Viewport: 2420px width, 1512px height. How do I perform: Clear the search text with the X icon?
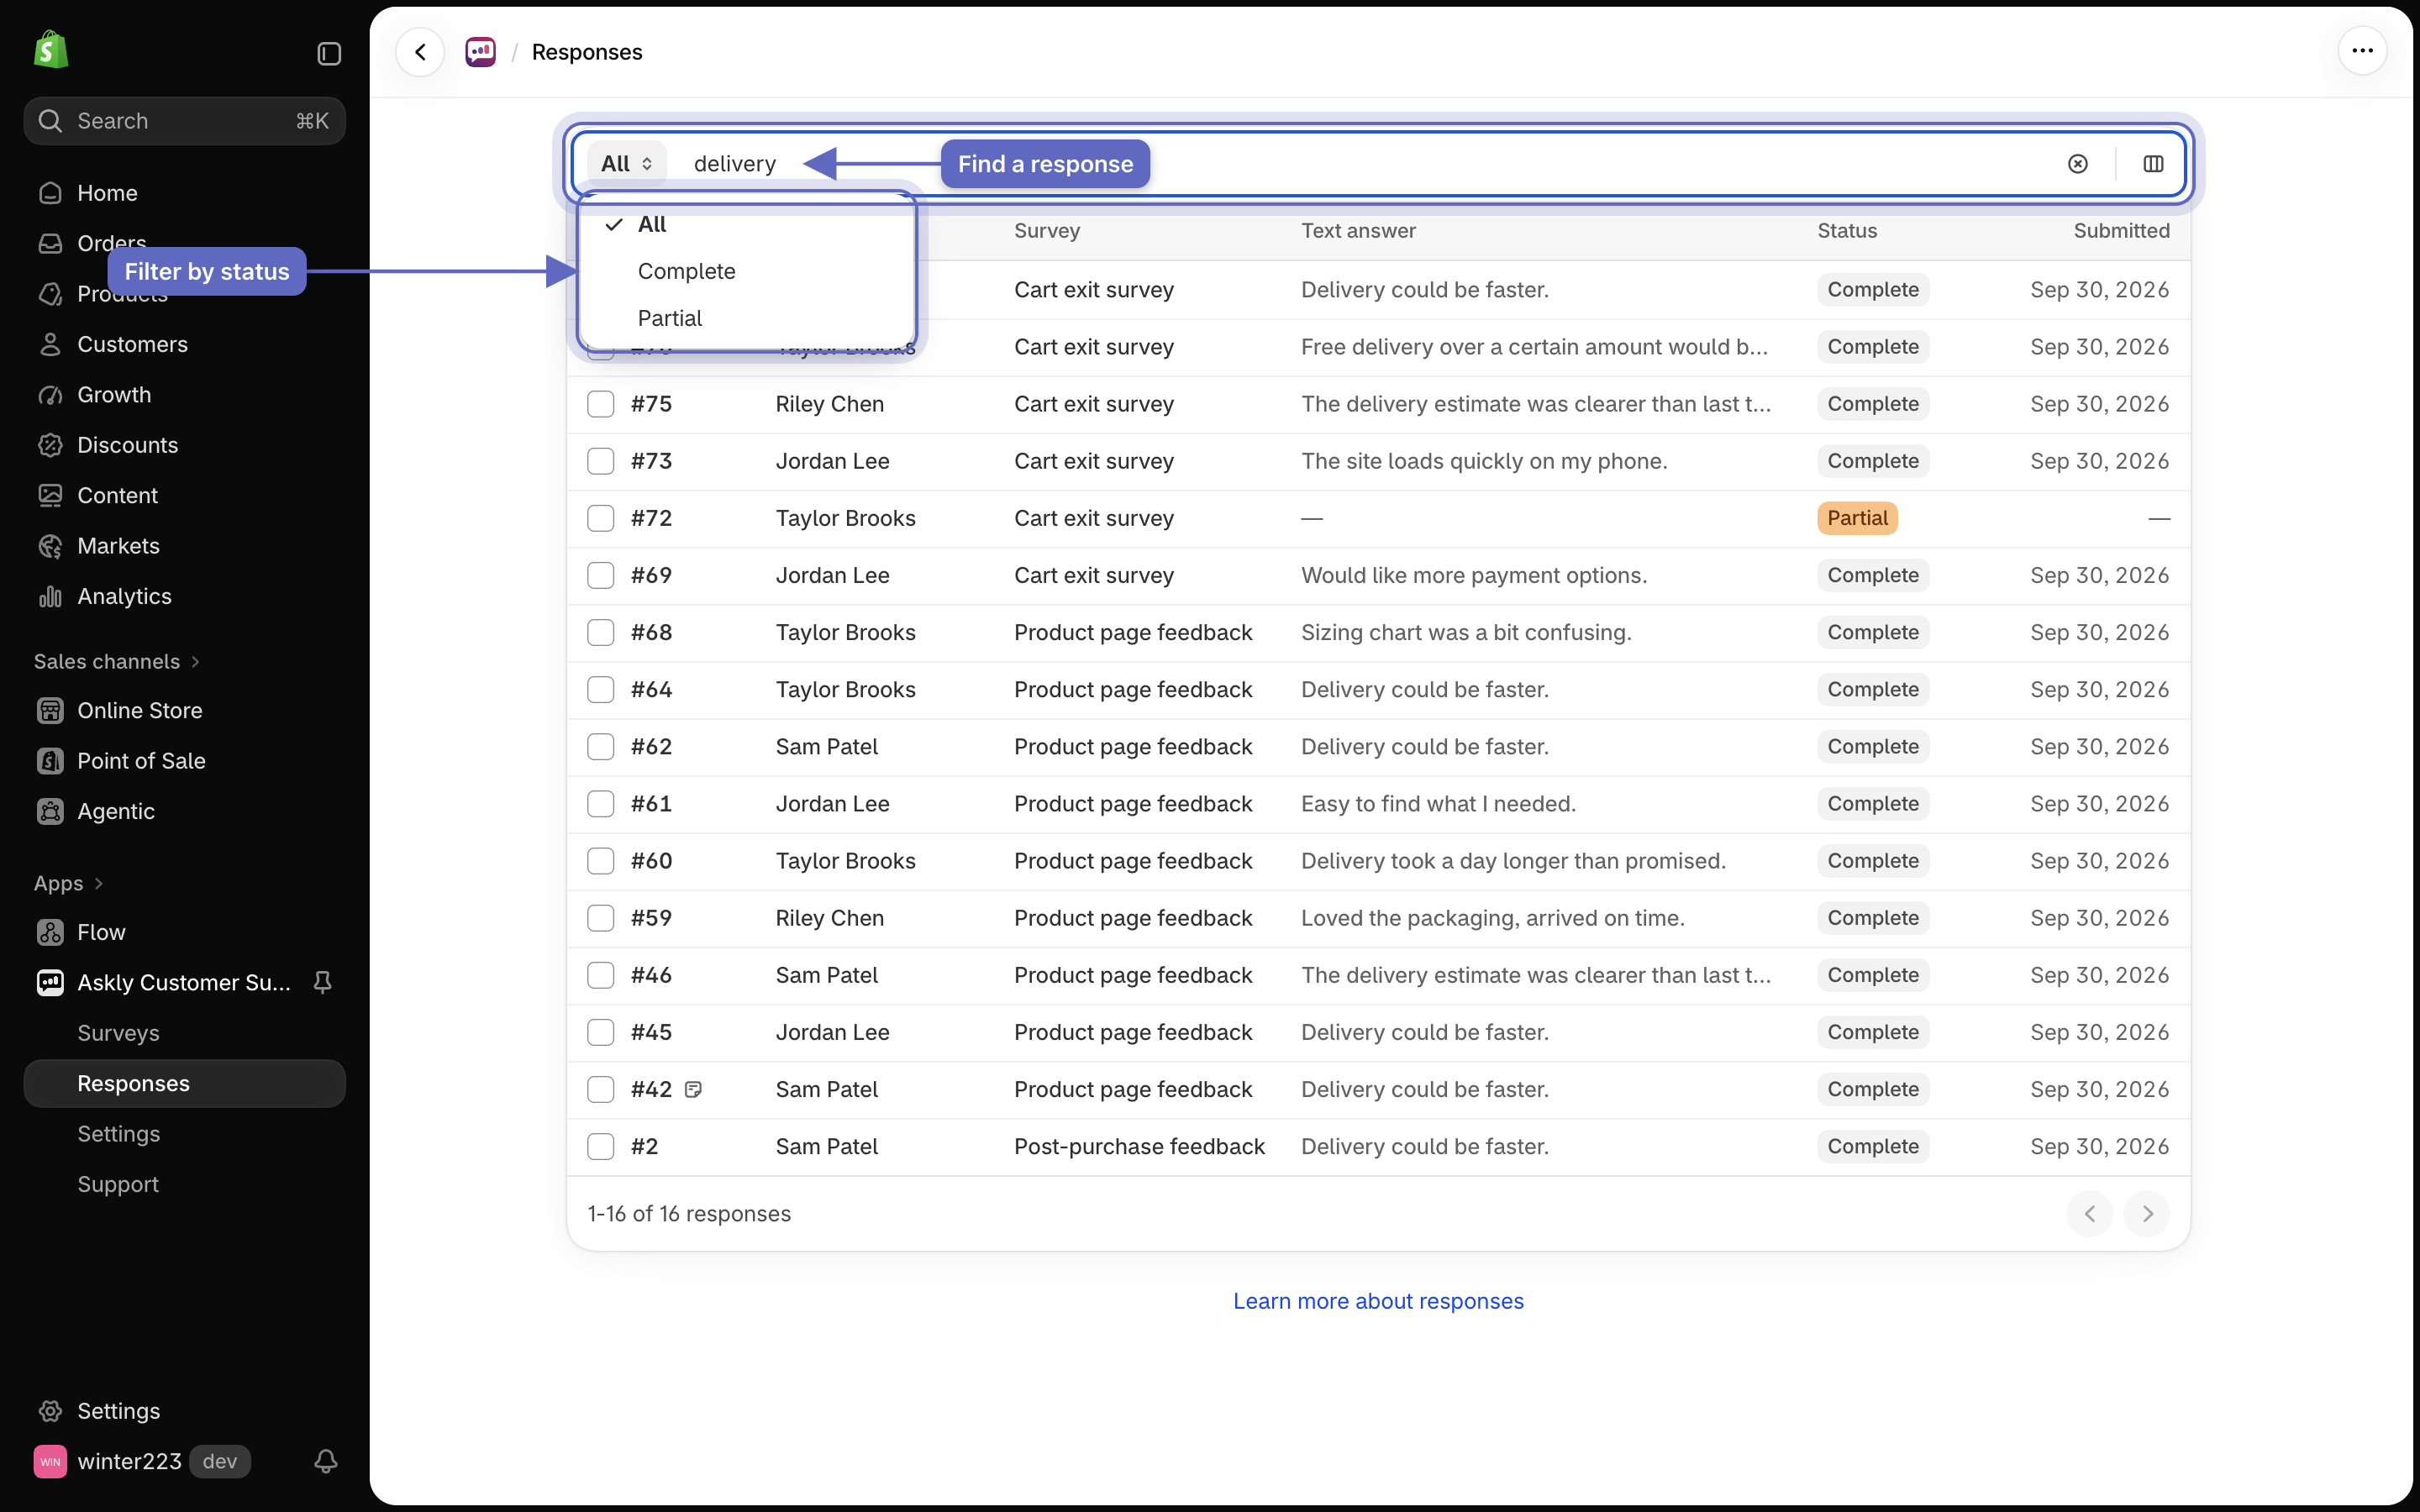pyautogui.click(x=2077, y=164)
